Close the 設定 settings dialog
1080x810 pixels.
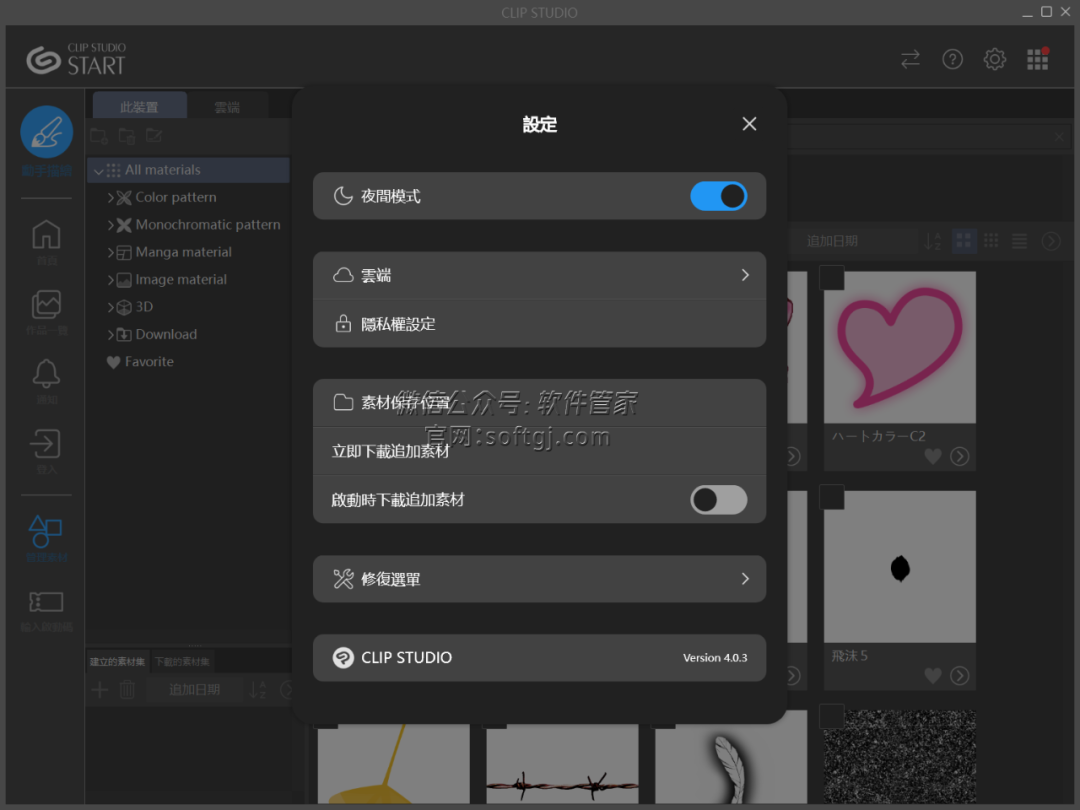749,124
